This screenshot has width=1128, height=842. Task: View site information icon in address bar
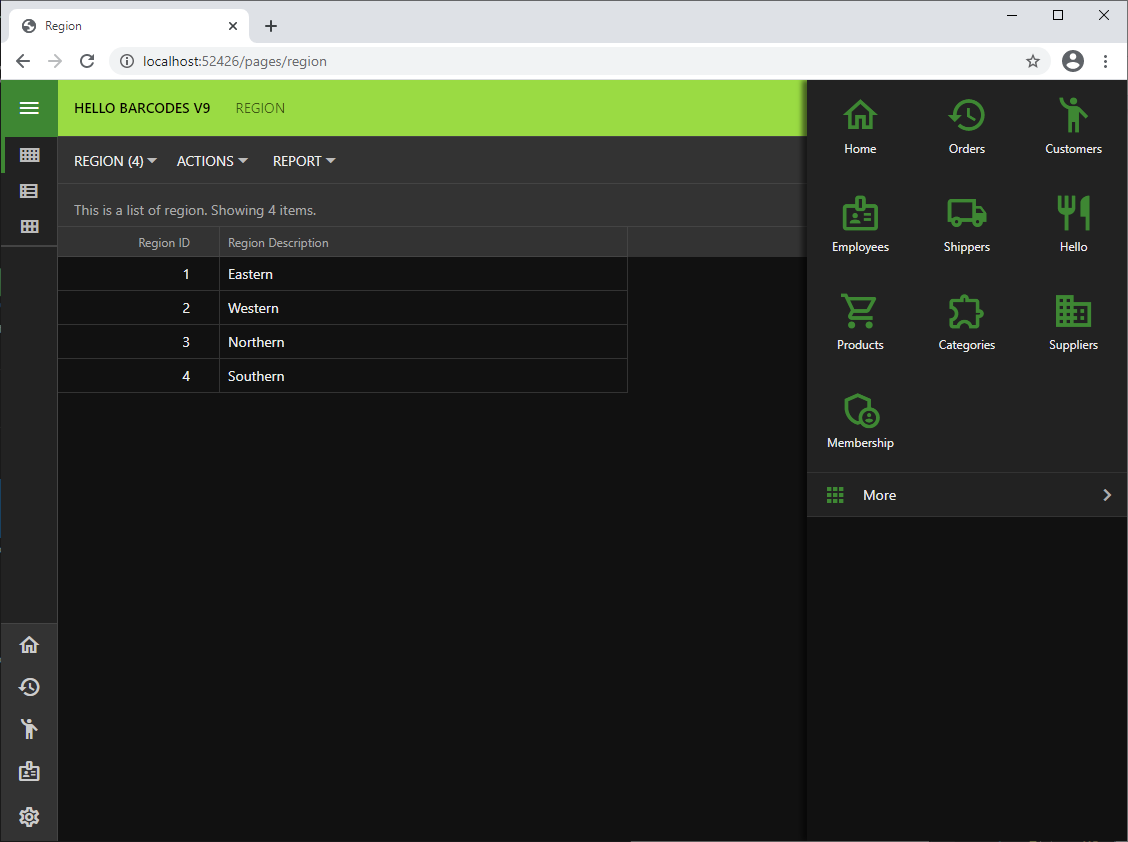(127, 61)
